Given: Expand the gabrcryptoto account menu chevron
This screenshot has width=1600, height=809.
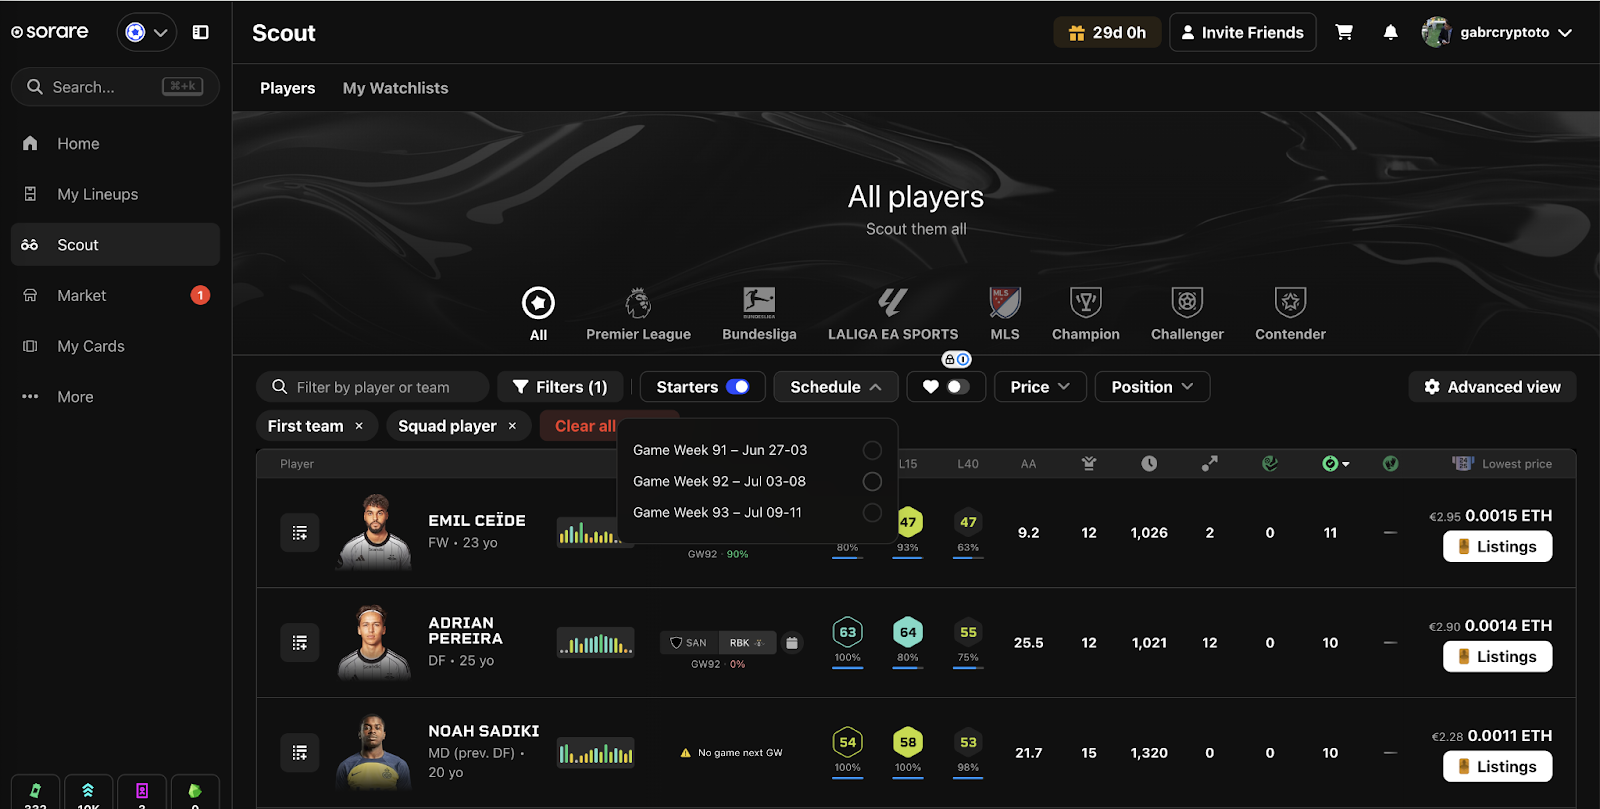Looking at the screenshot, I should [x=1565, y=32].
